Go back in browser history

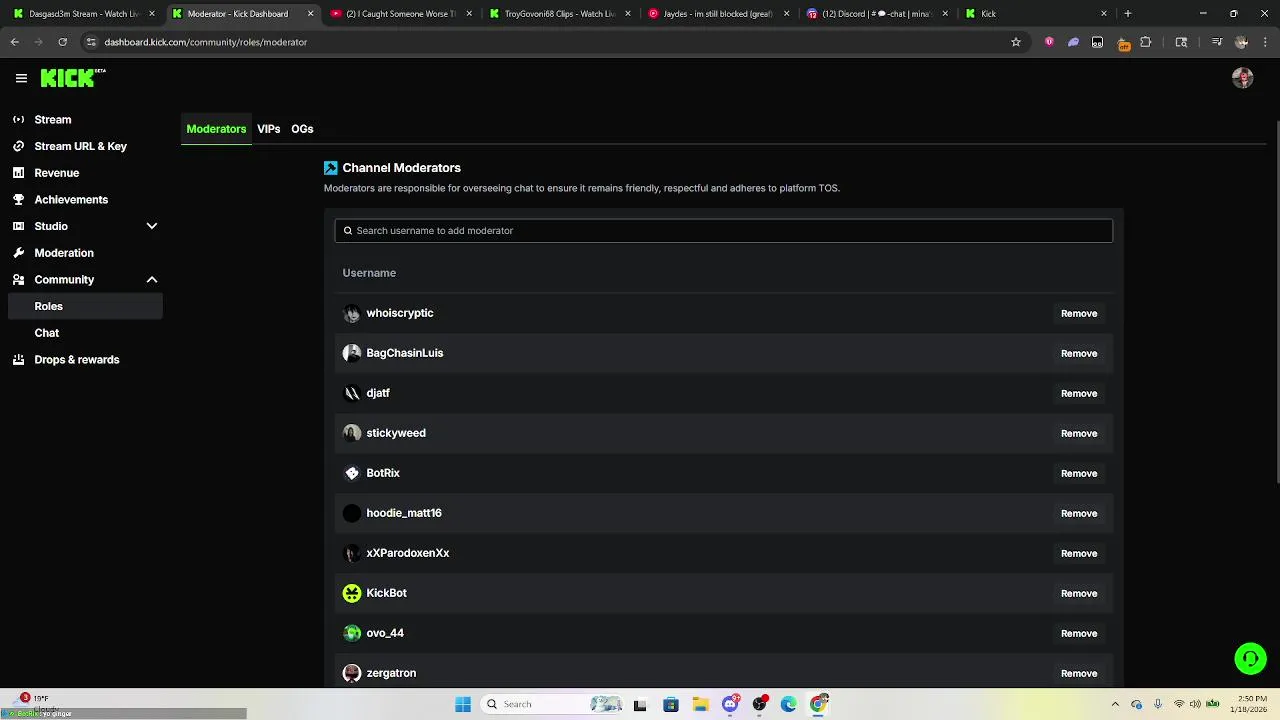[x=15, y=42]
